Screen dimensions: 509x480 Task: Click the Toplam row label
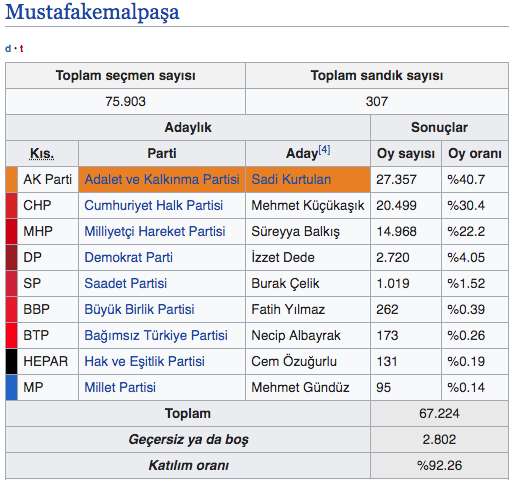(188, 413)
